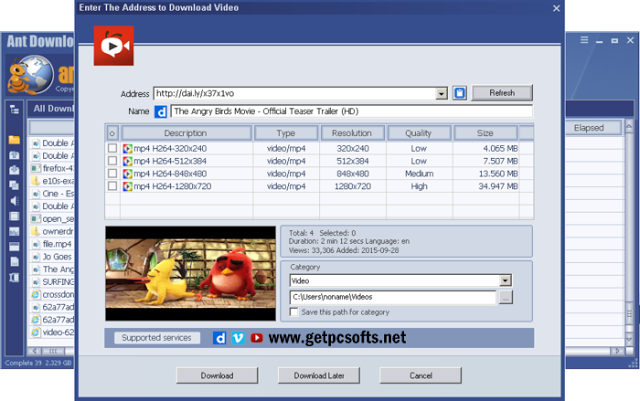The height and width of the screenshot is (401, 640).
Task: Open the Category Video dropdown
Action: [x=505, y=281]
